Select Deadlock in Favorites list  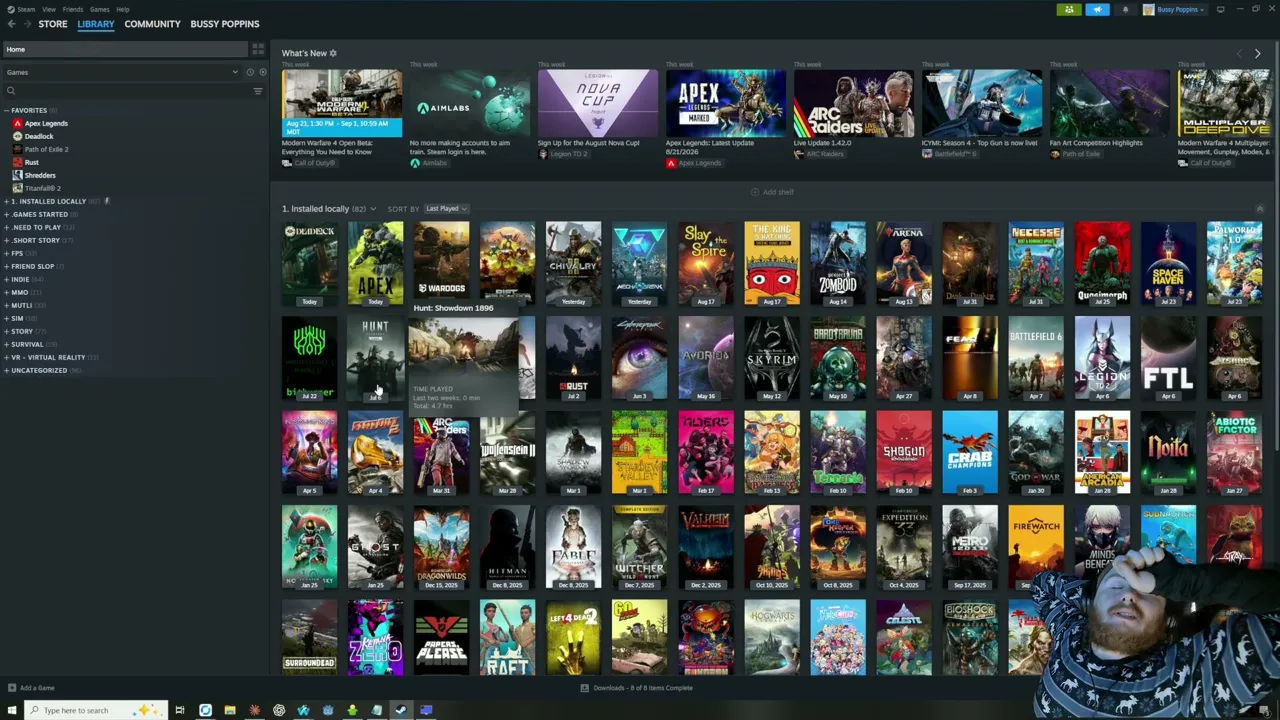coord(39,136)
